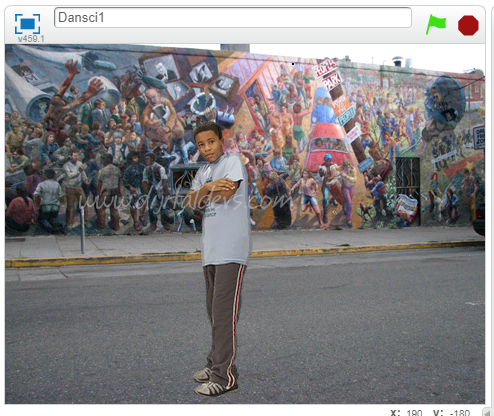Collapse the stage with the corner triangle
Image resolution: width=494 pixels, height=416 pixels.
click(x=489, y=412)
